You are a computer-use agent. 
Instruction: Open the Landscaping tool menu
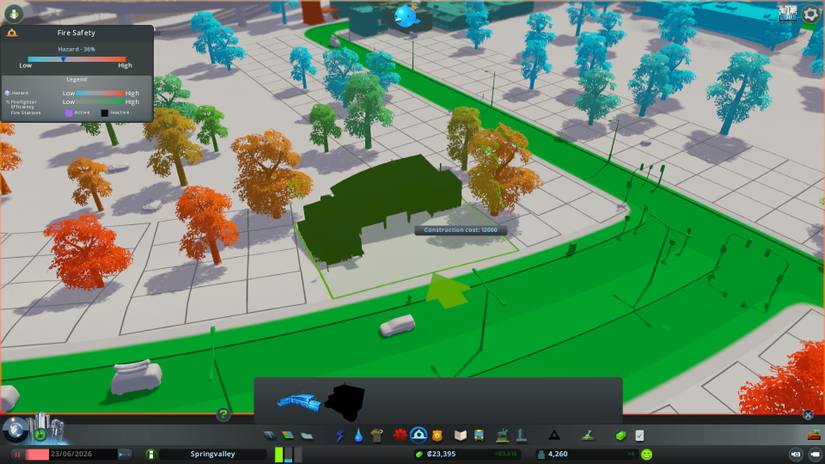(x=588, y=435)
